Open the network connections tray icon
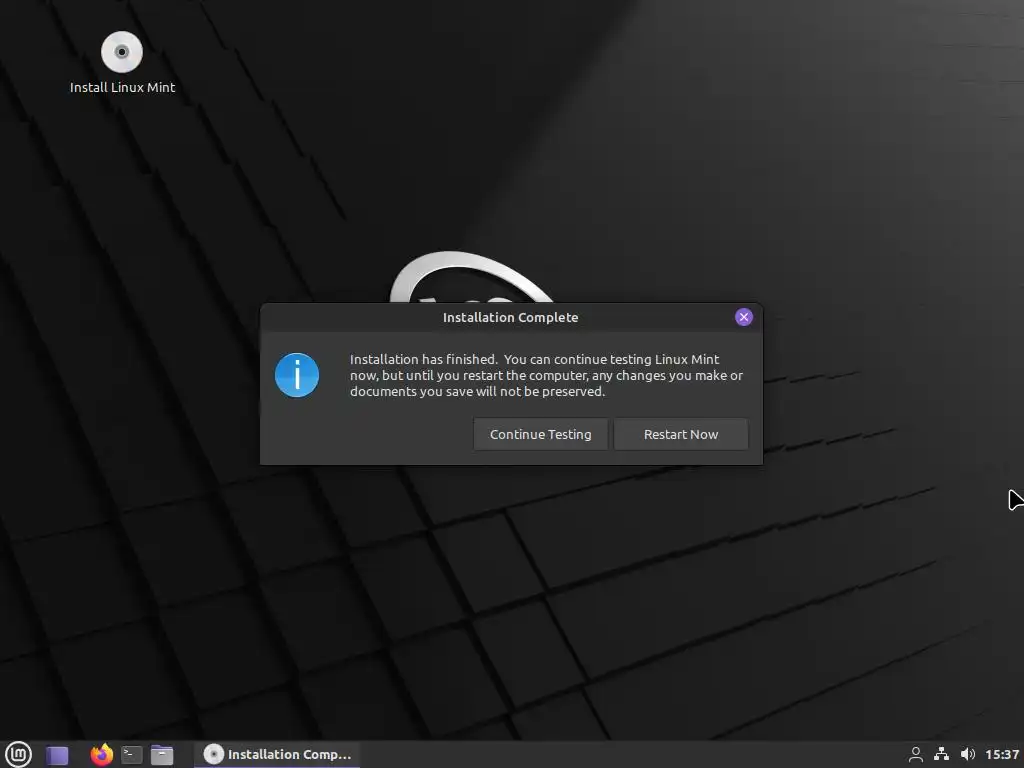Image resolution: width=1024 pixels, height=768 pixels. tap(941, 754)
